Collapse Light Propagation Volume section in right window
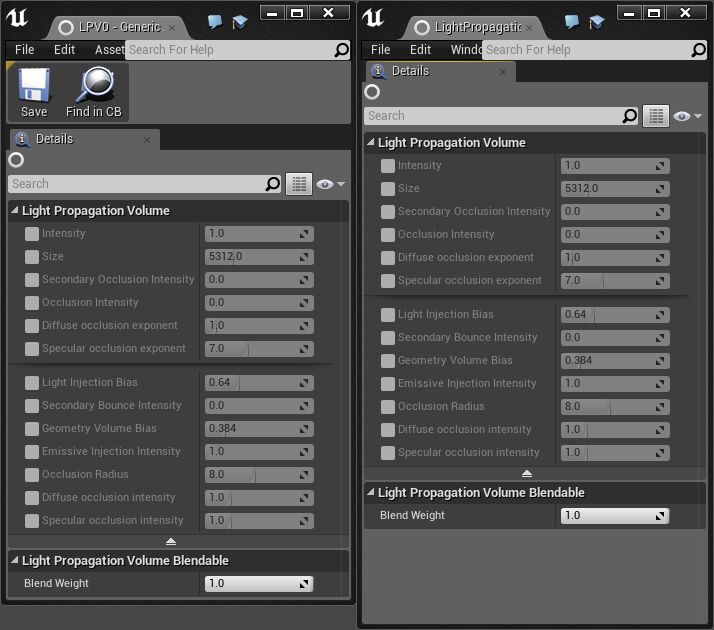Screen dimensions: 714x630 coord(371,142)
